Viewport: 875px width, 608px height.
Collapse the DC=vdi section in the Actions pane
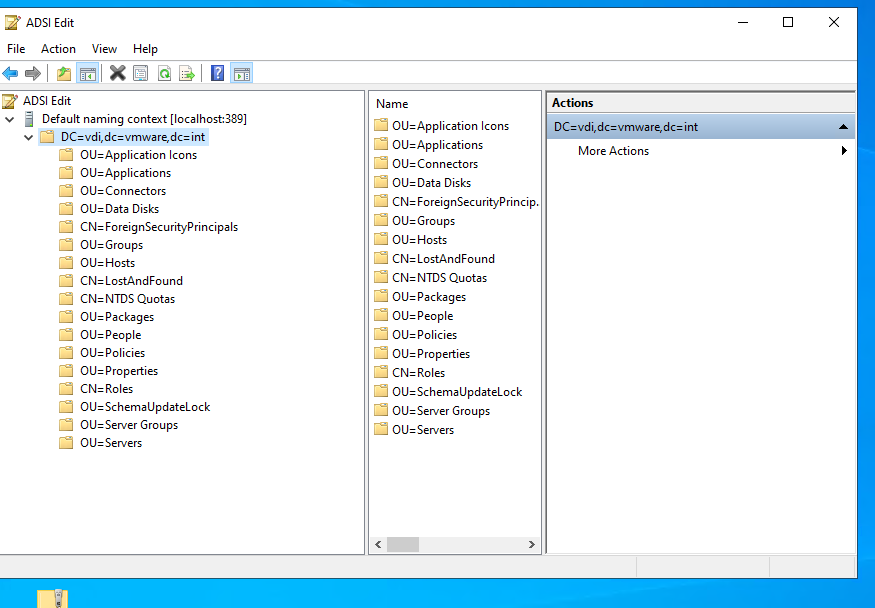click(843, 127)
